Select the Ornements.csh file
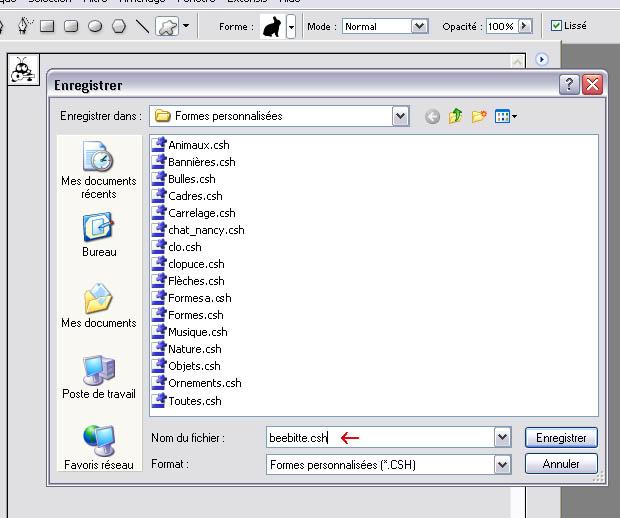 click(197, 383)
